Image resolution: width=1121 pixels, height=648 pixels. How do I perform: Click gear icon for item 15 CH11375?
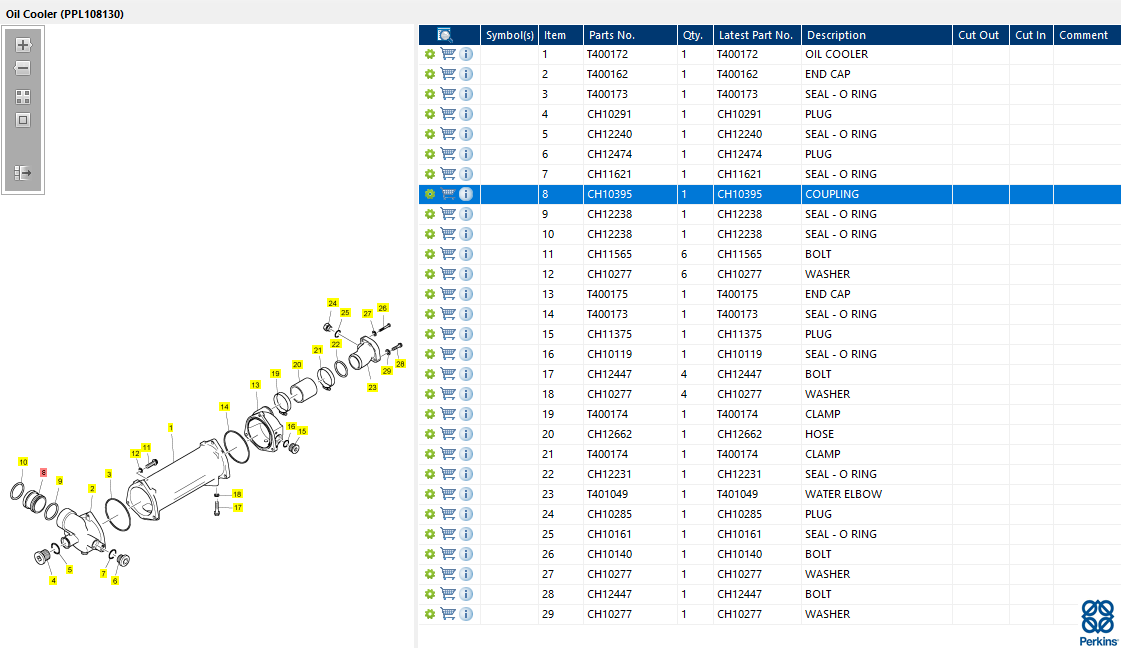click(x=430, y=334)
